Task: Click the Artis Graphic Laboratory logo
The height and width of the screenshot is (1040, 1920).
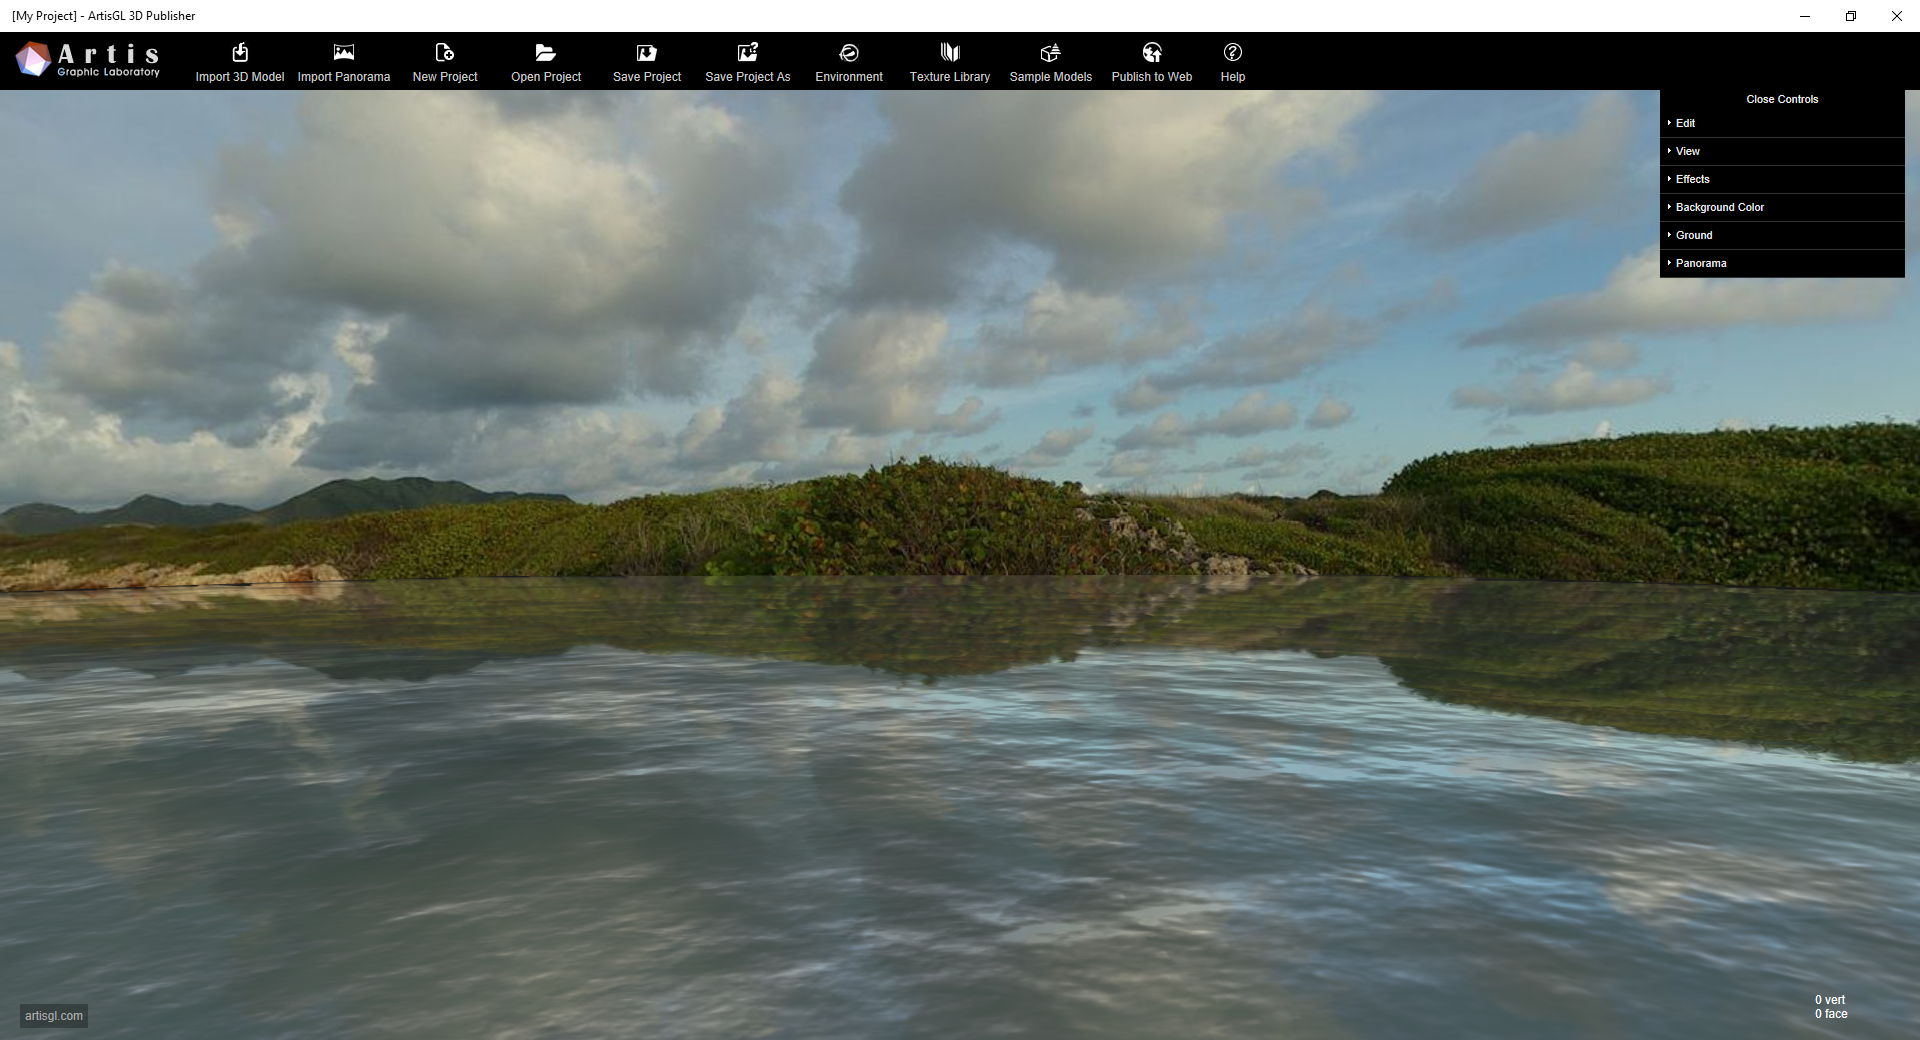Action: click(88, 60)
